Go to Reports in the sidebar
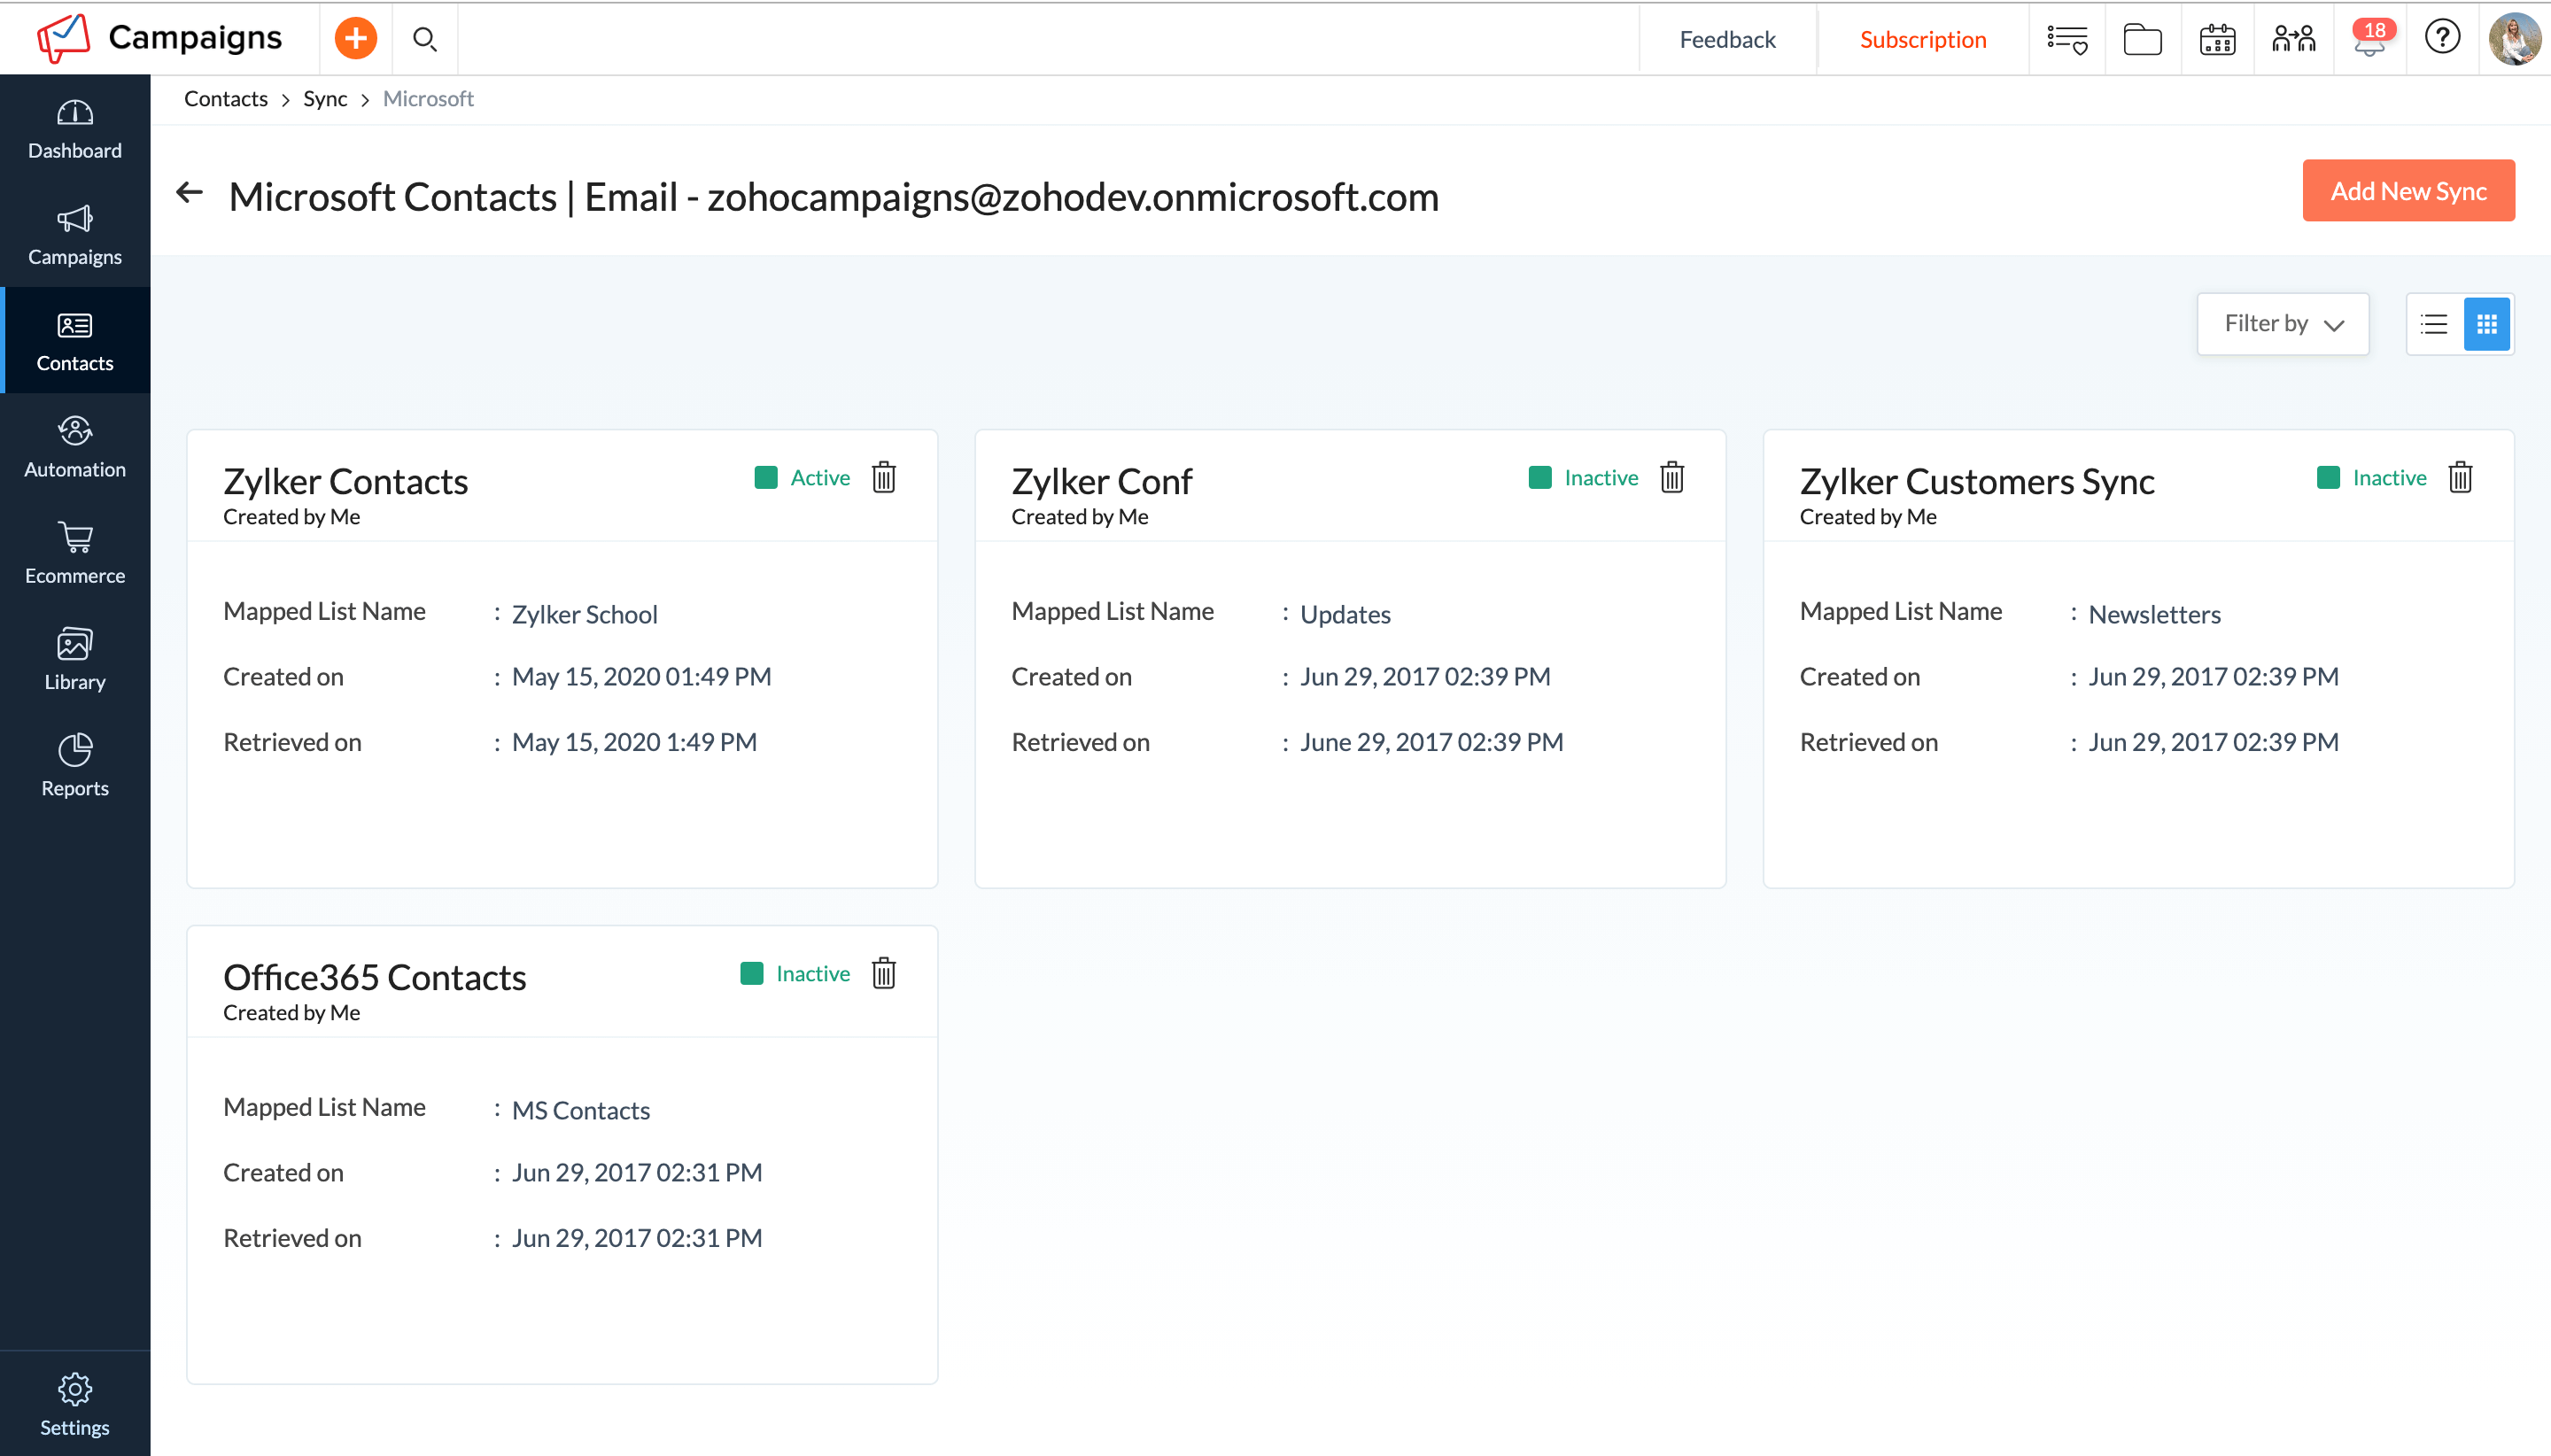Image resolution: width=2551 pixels, height=1456 pixels. pos(75,766)
